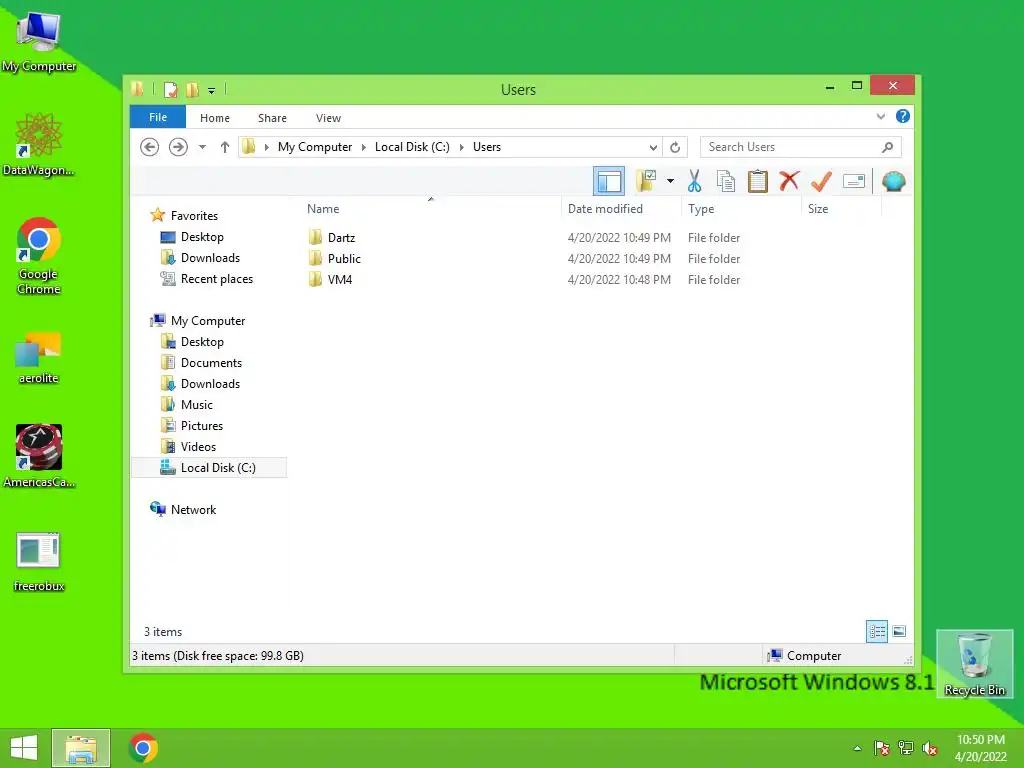Click the freerobux desktop icon
Screen dimensions: 1024x768
39,562
